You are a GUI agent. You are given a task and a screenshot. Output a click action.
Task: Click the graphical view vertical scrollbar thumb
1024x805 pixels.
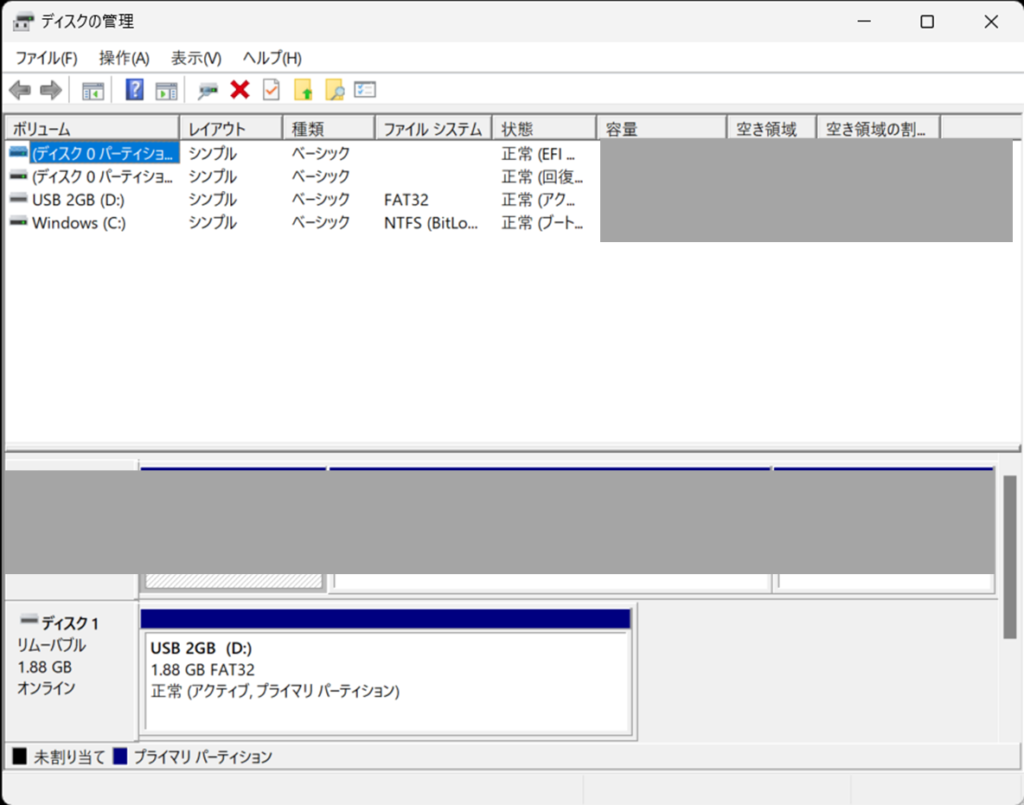click(x=1010, y=557)
